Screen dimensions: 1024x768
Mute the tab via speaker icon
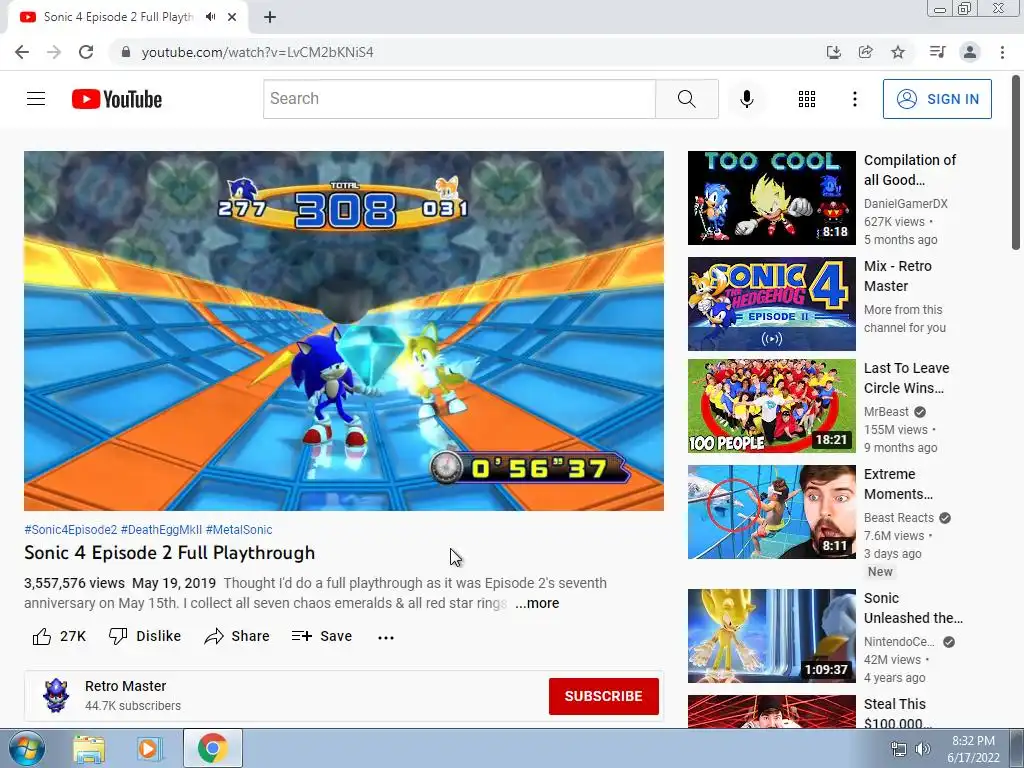[x=210, y=17]
